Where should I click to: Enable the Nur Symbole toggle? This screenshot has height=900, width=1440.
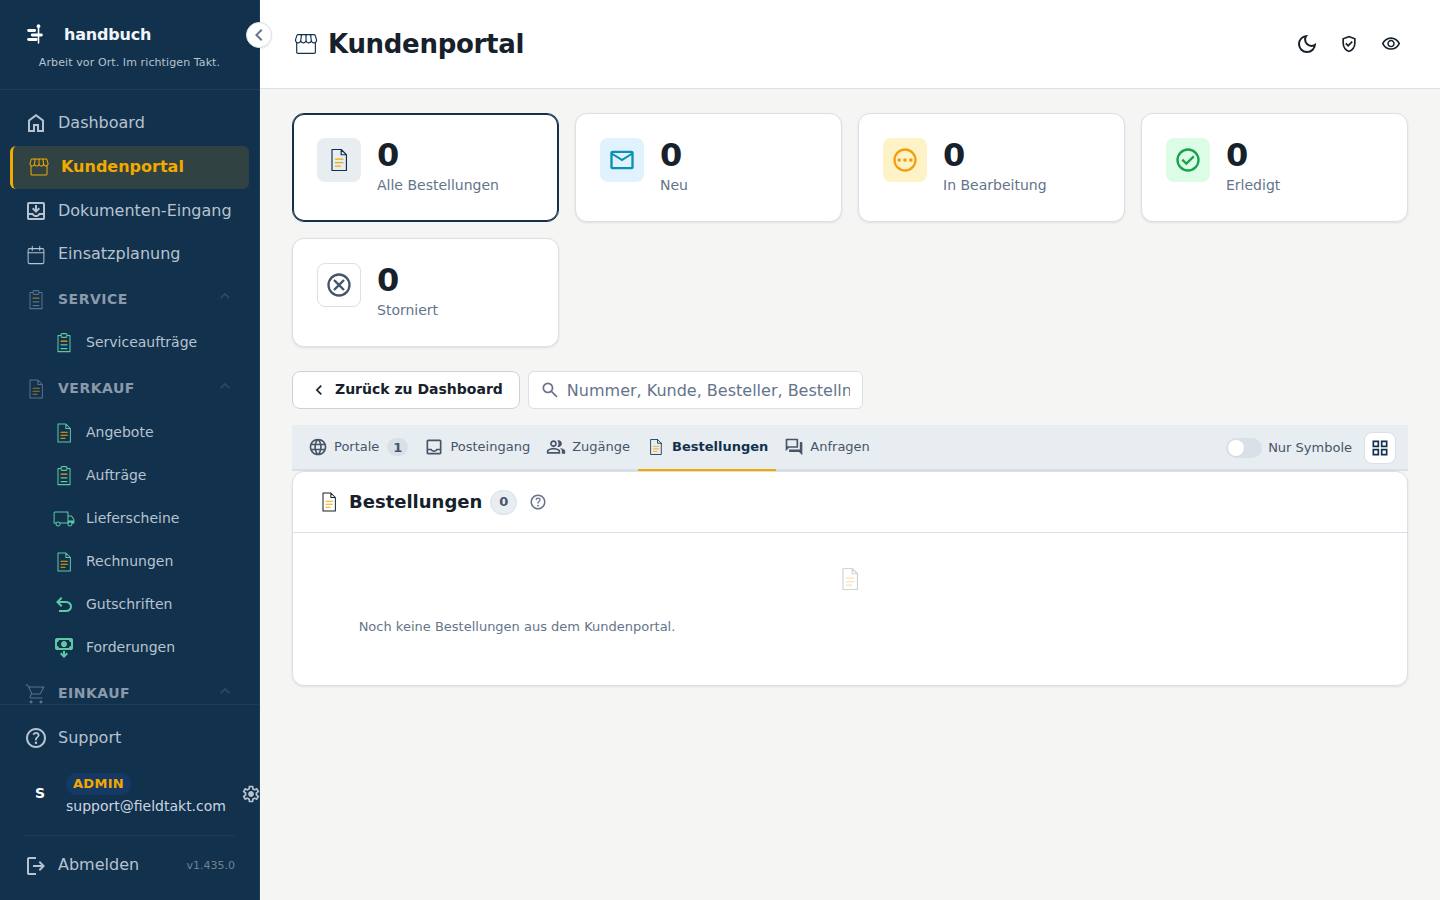click(x=1243, y=448)
